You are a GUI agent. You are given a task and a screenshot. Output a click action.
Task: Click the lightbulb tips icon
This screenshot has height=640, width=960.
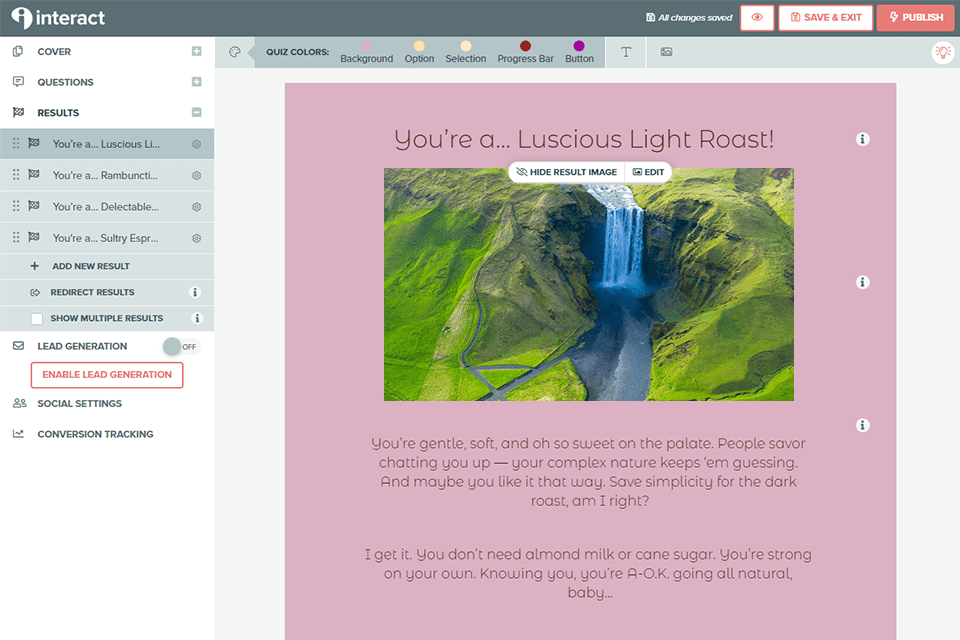943,52
